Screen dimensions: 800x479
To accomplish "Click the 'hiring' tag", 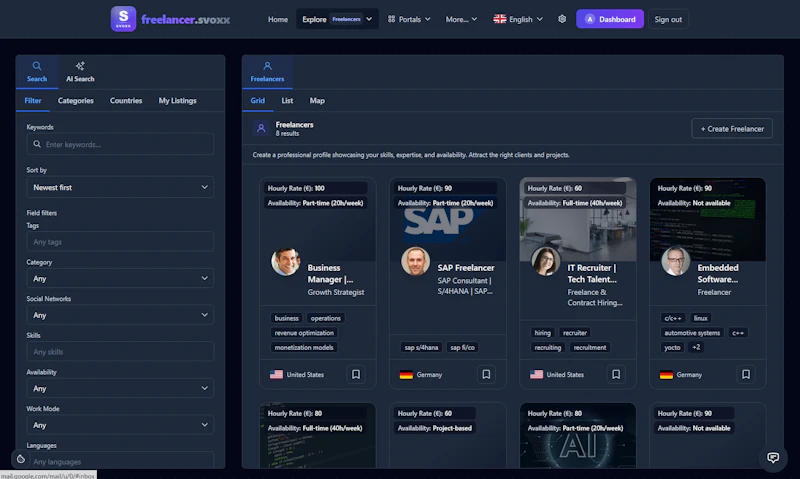I will tap(542, 333).
